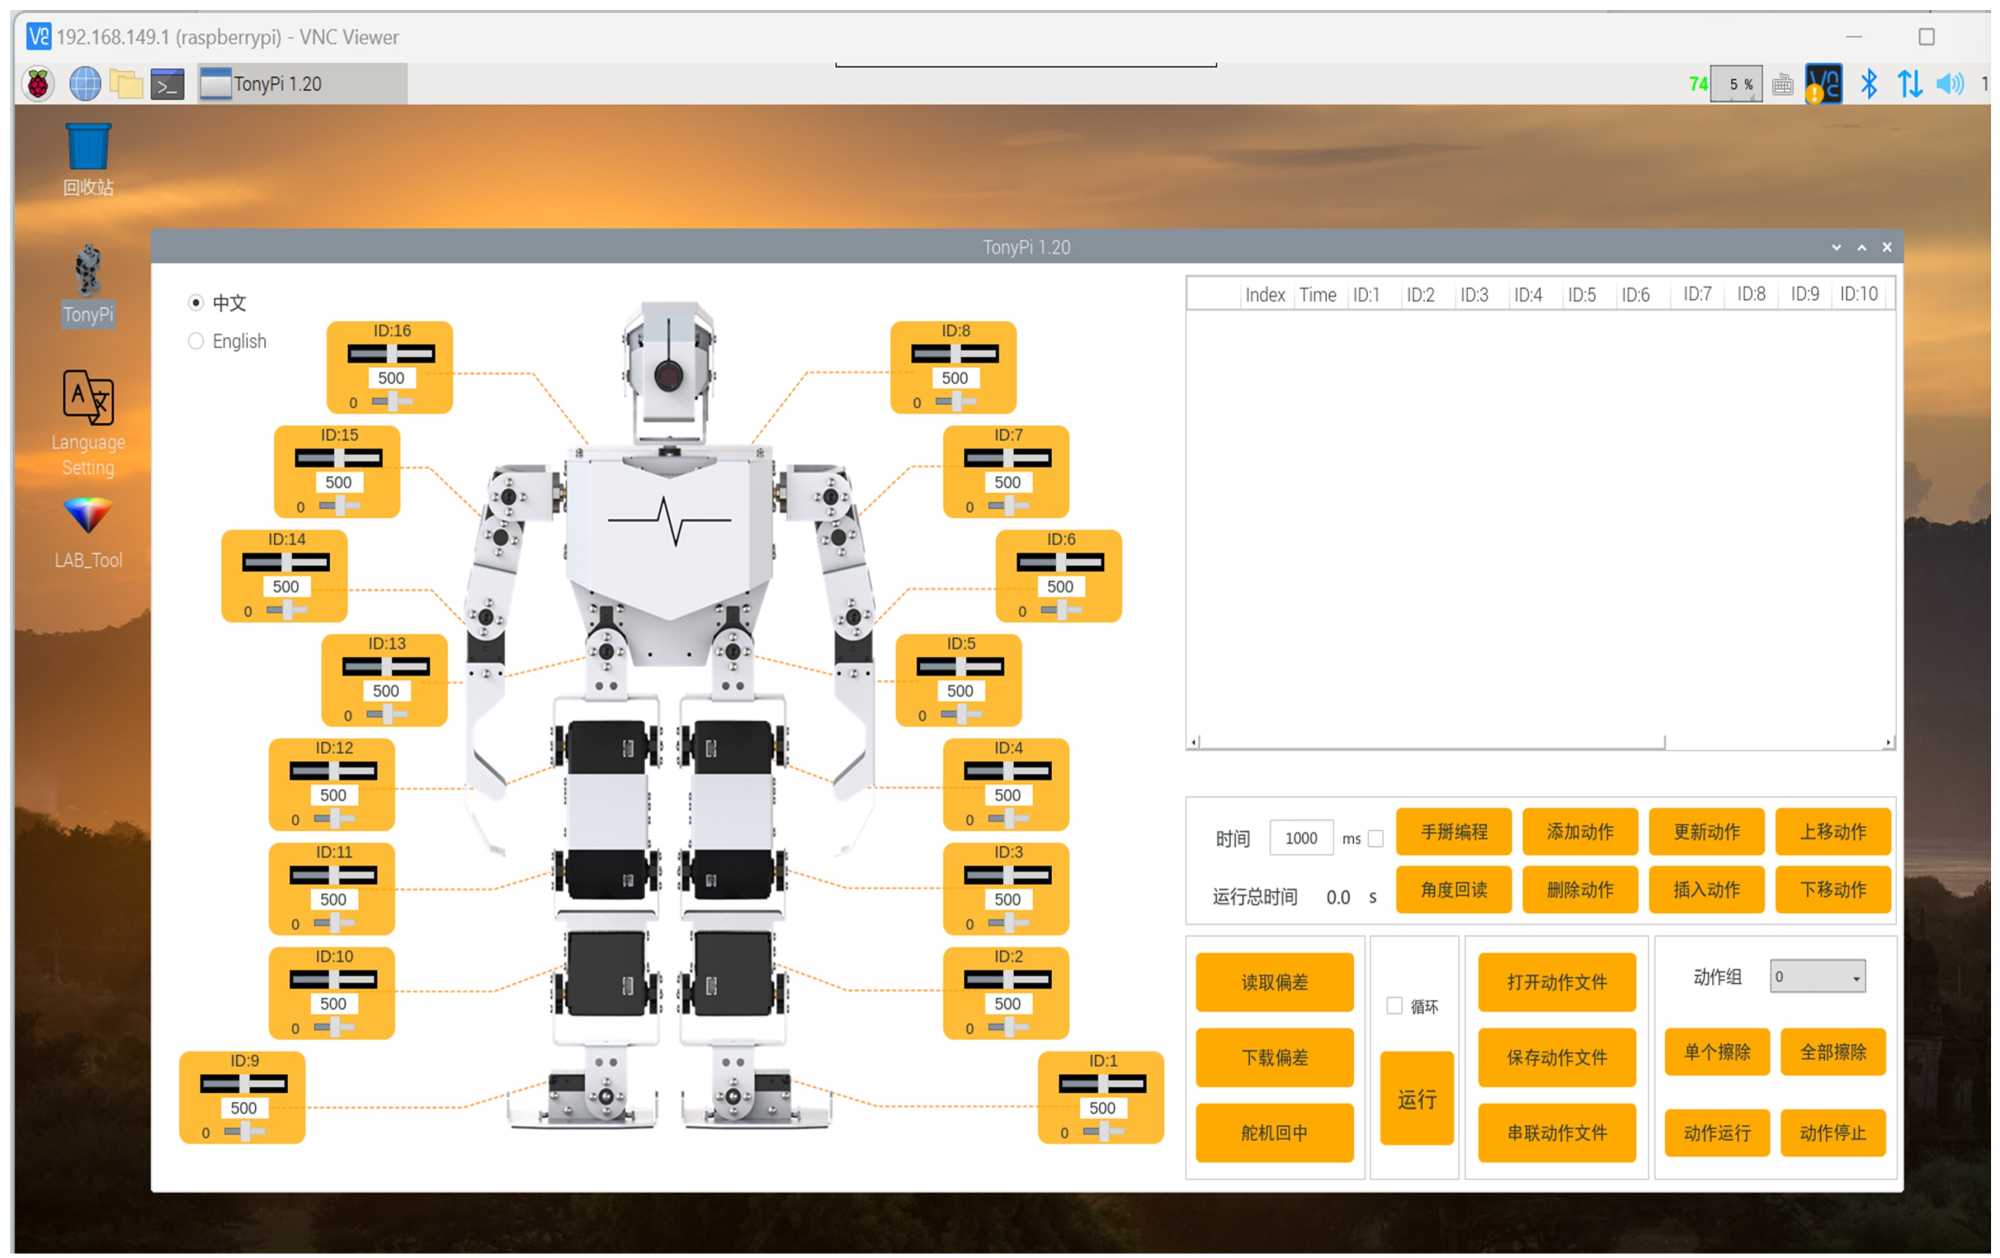Select the English language radio button

(x=196, y=342)
